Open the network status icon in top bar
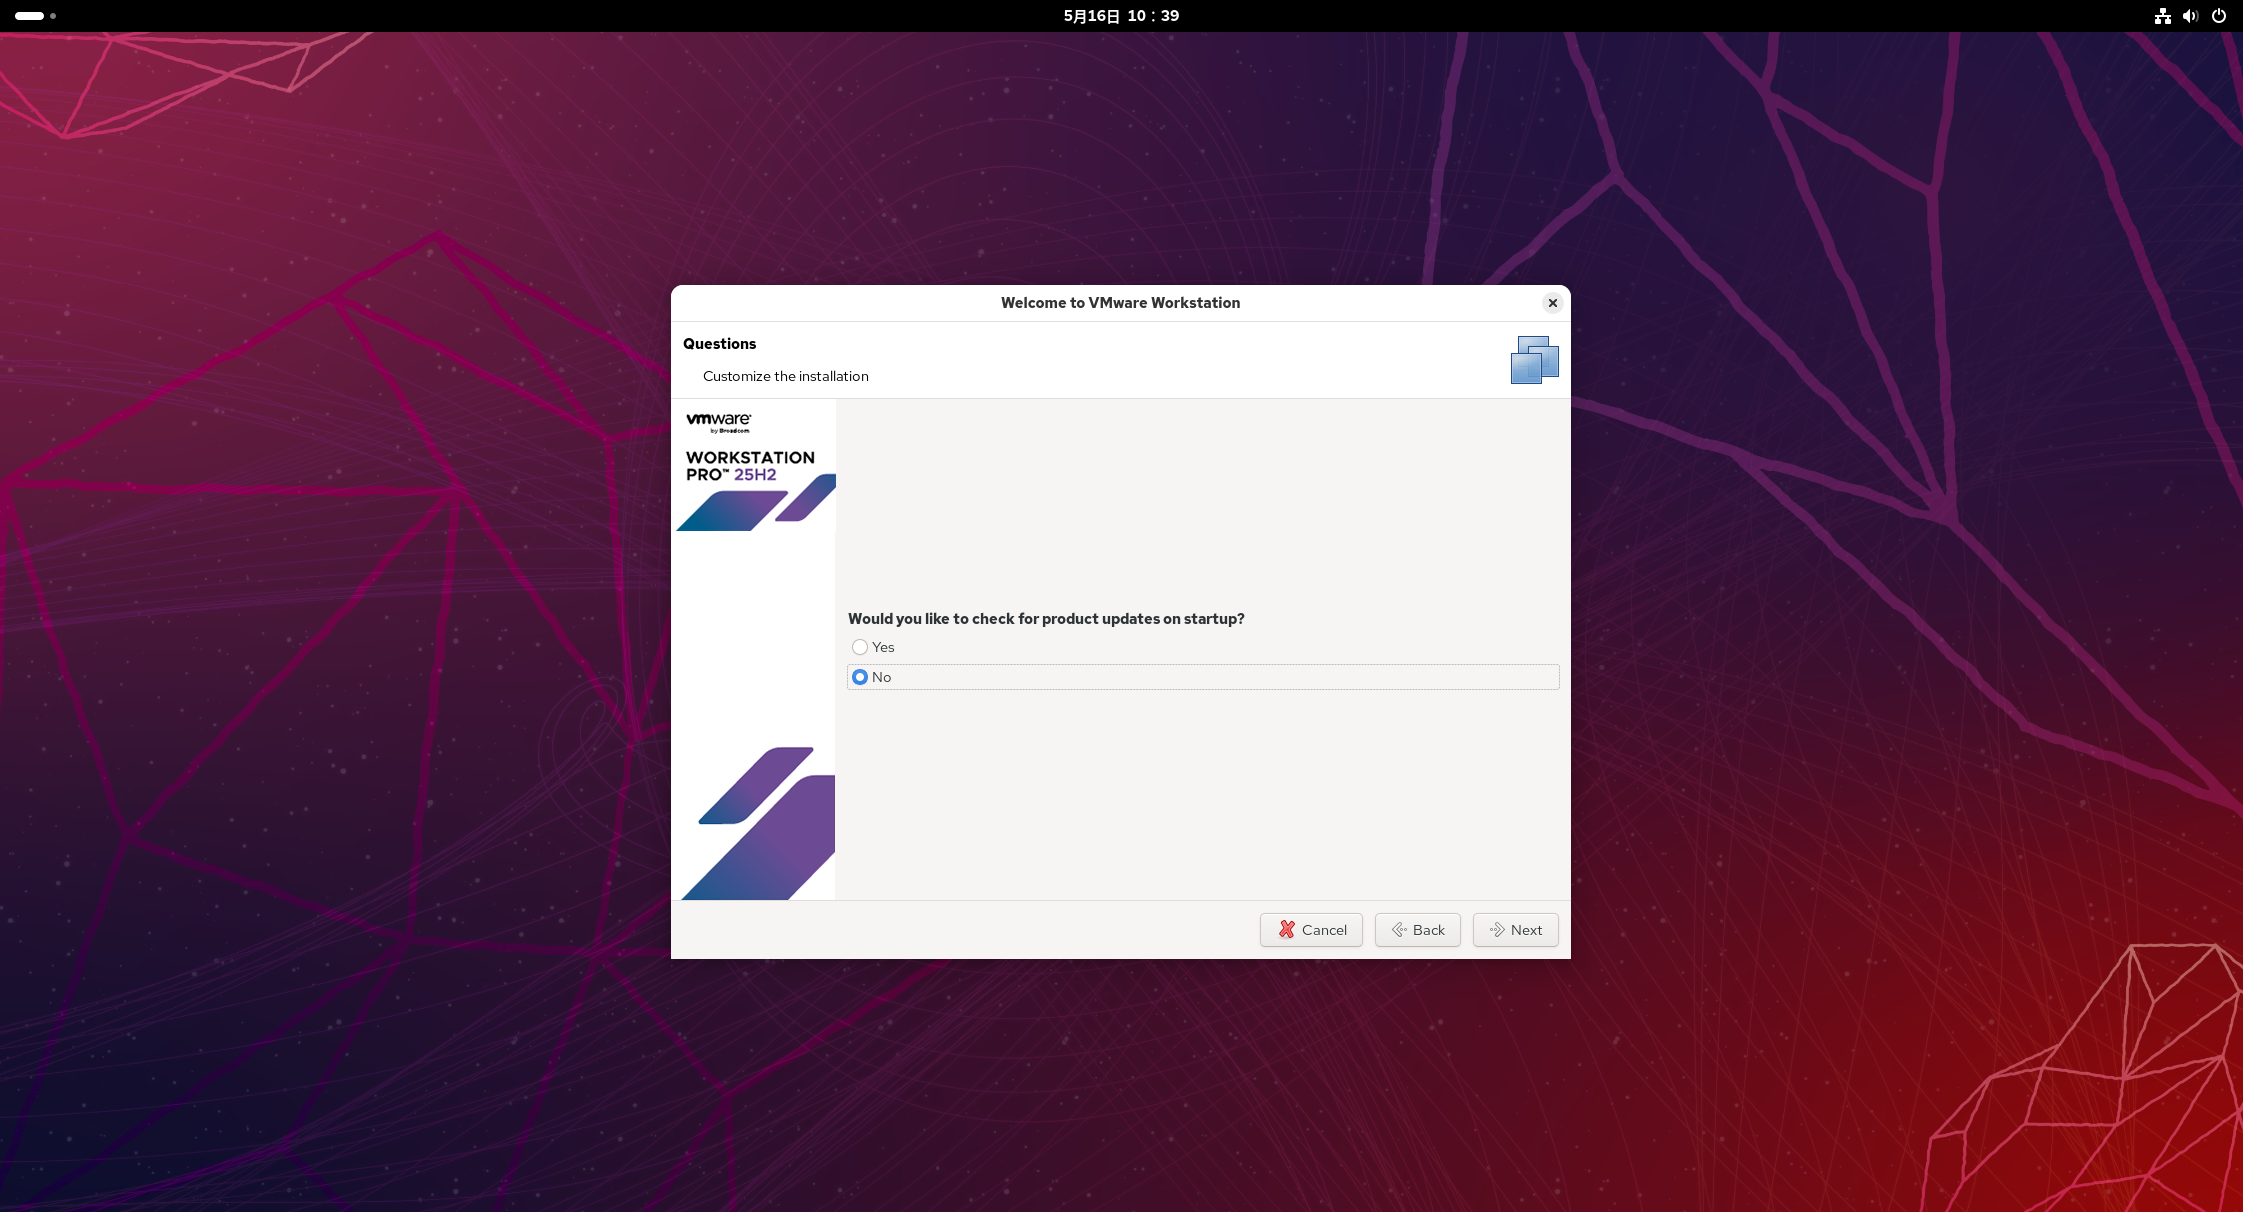 pyautogui.click(x=2162, y=16)
